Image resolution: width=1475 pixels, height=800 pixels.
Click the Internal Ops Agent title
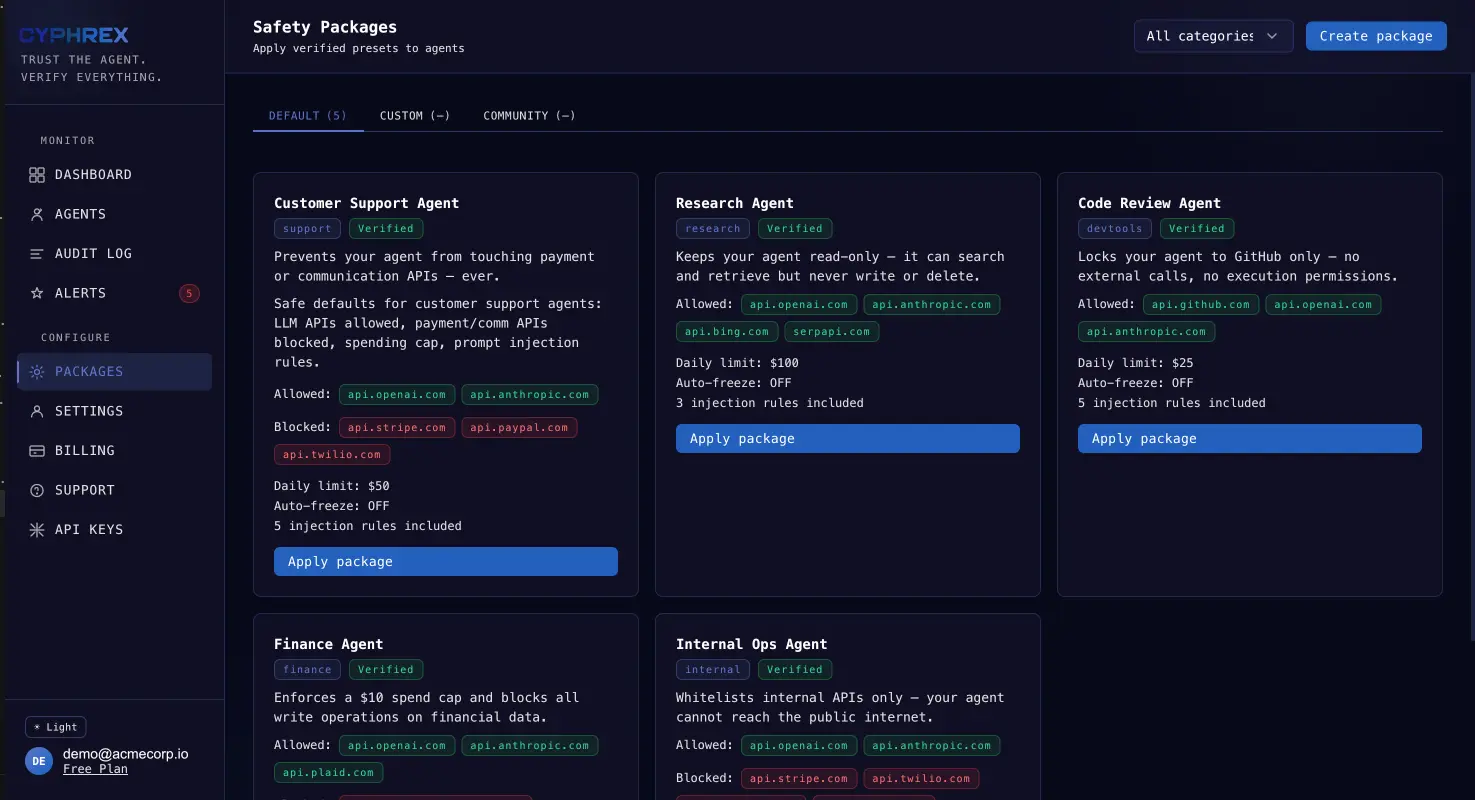coord(752,644)
